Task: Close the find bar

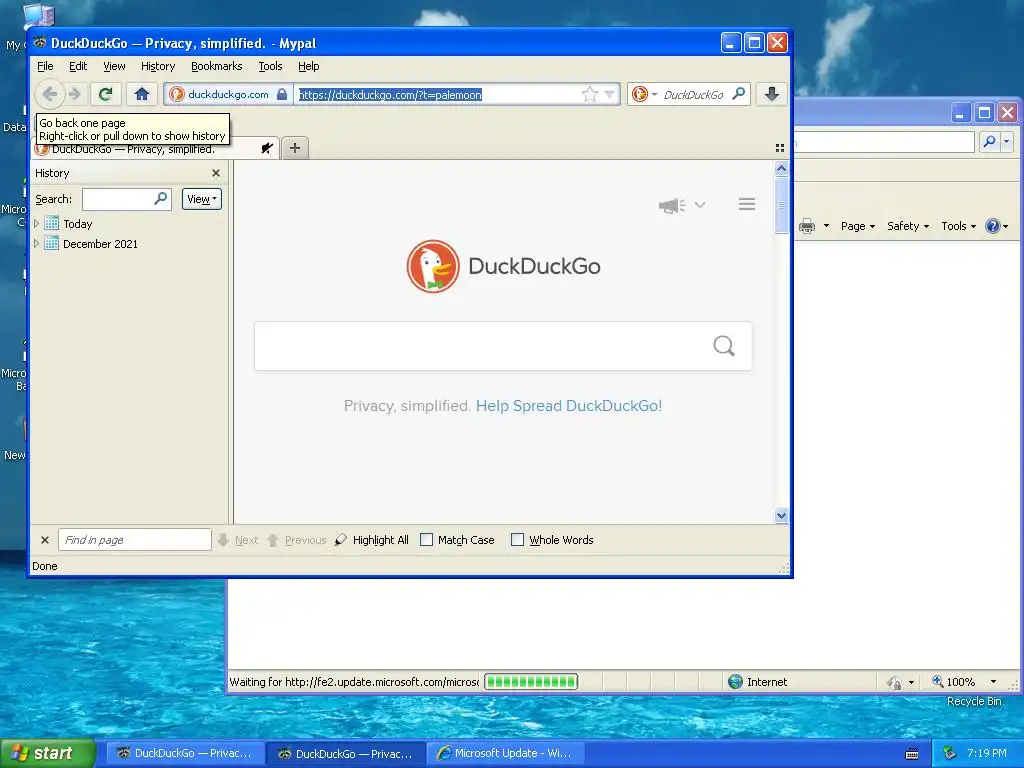Action: (x=45, y=540)
